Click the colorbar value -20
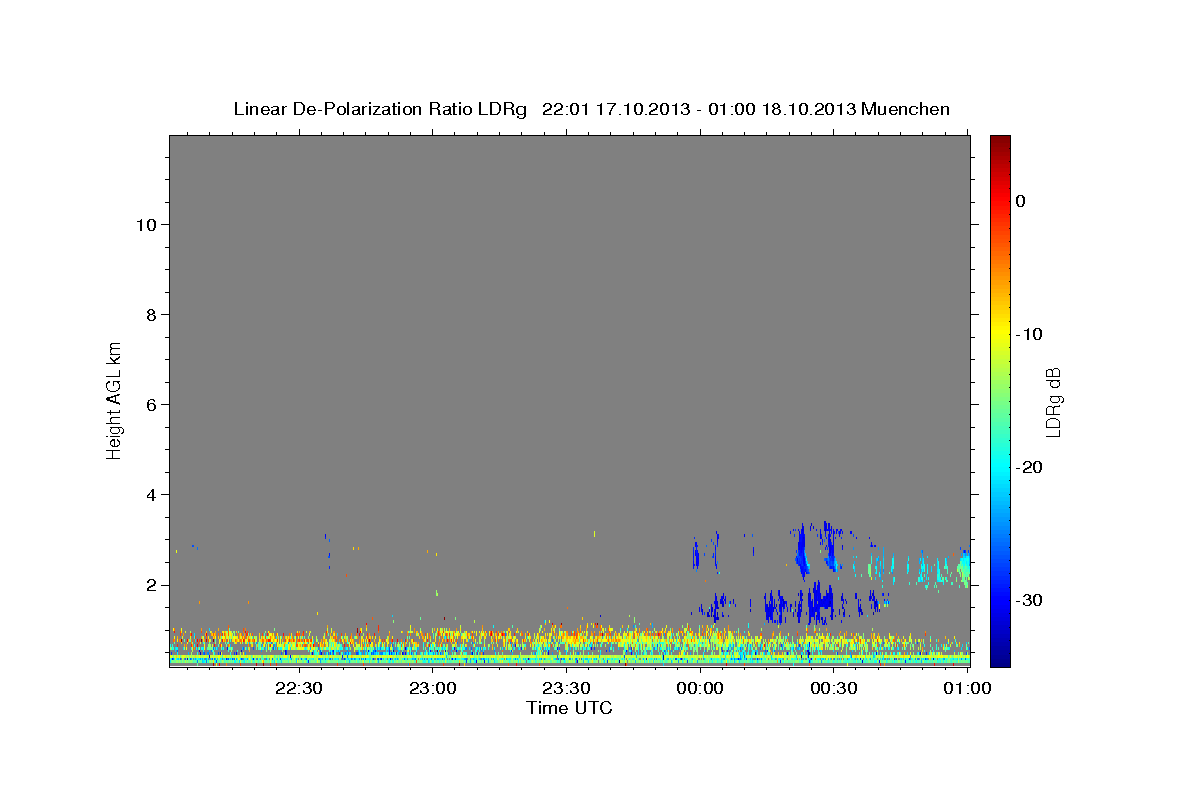 pyautogui.click(x=1030, y=467)
